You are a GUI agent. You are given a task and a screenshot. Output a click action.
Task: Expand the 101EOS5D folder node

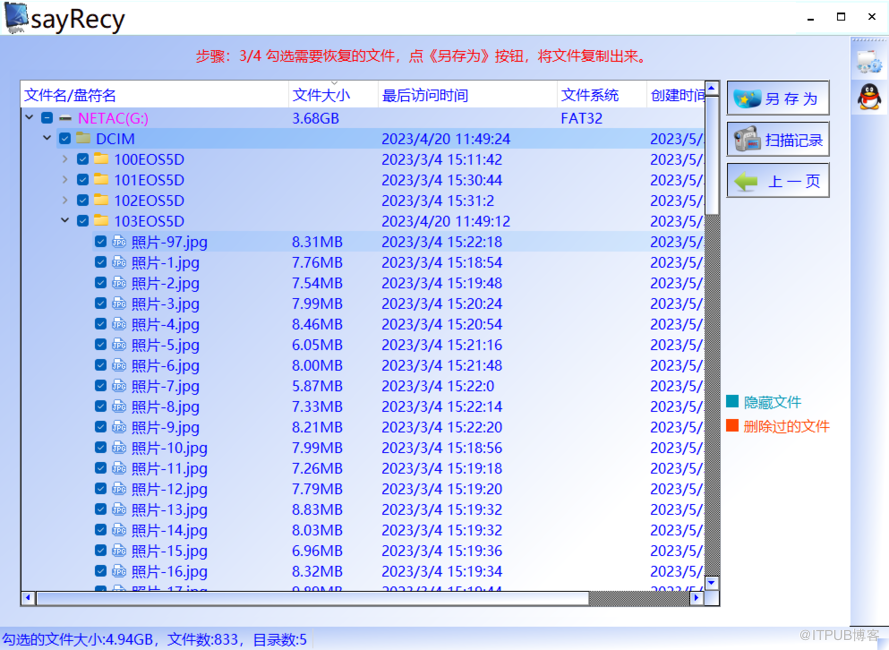[65, 180]
